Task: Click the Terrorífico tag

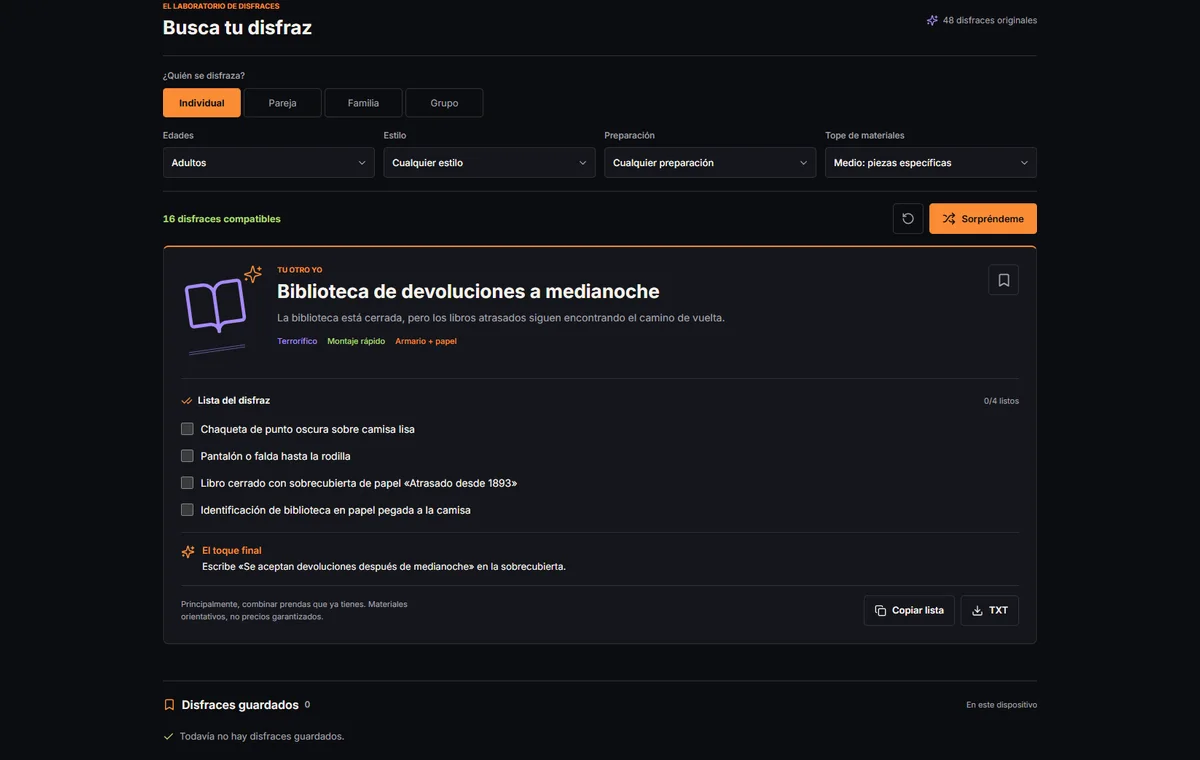Action: 297,341
